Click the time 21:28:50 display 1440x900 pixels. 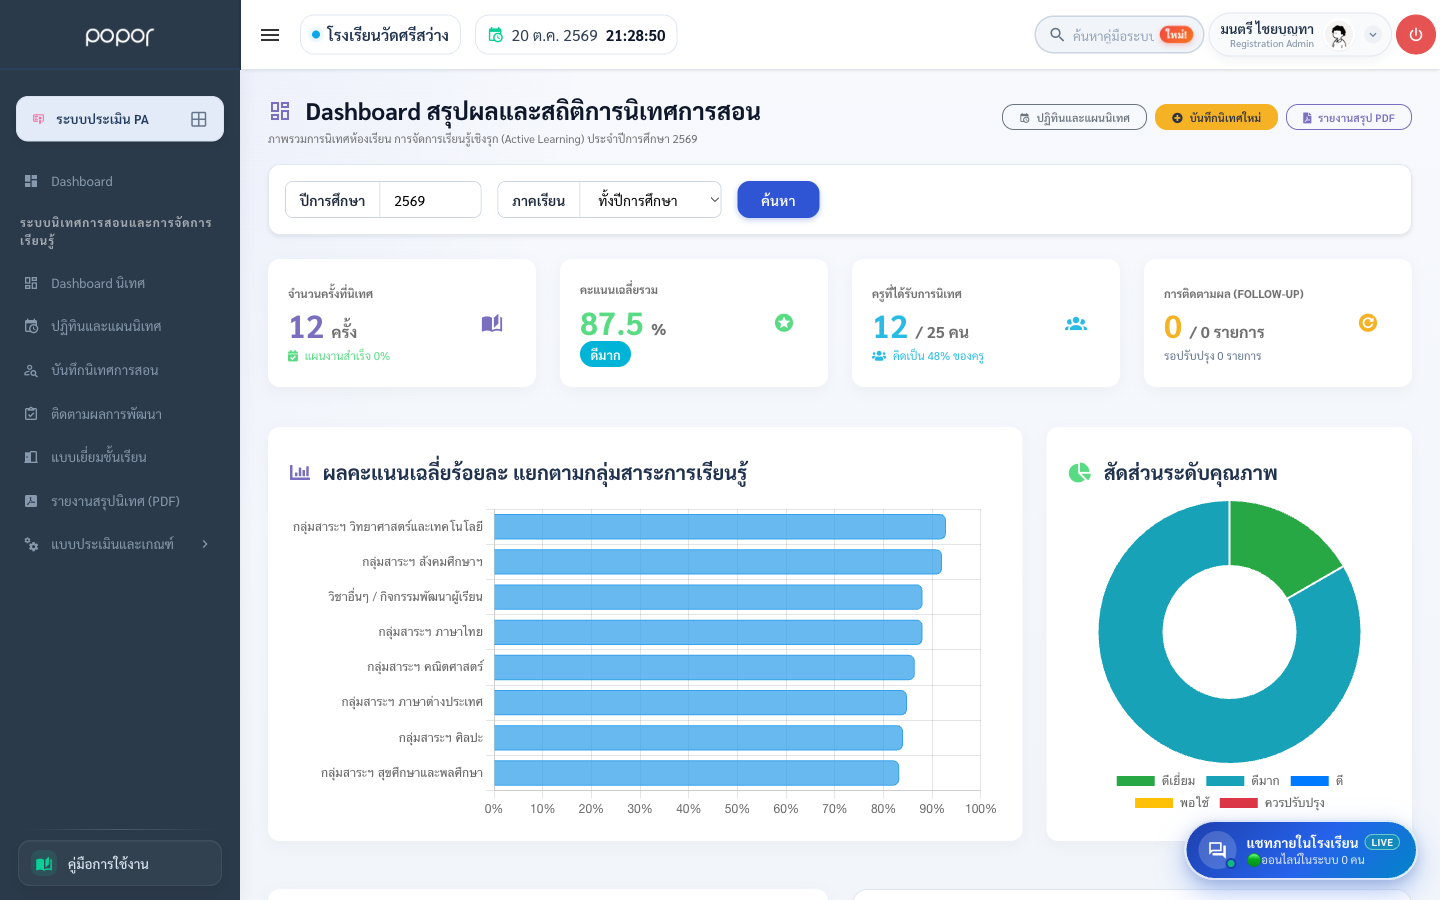tap(636, 35)
